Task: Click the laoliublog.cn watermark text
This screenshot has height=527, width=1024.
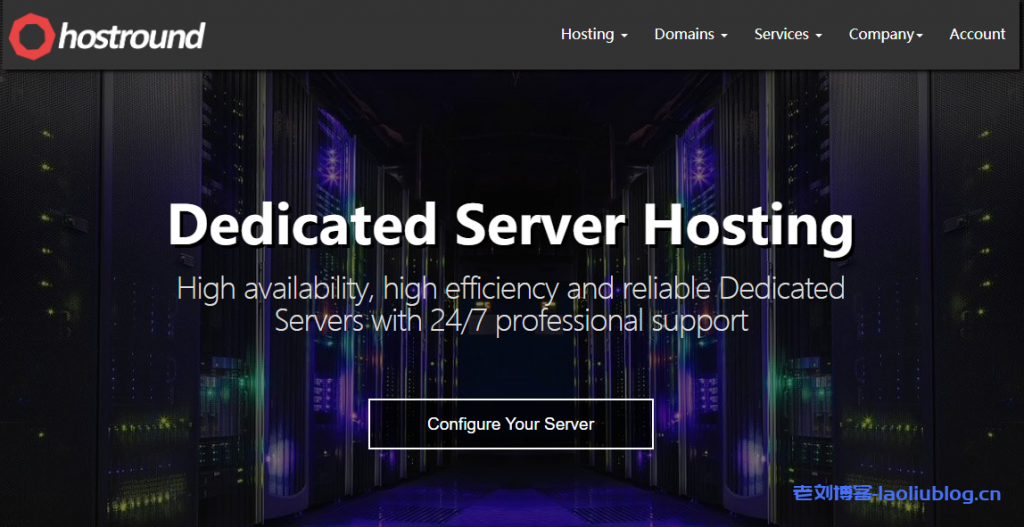Action: tap(940, 494)
